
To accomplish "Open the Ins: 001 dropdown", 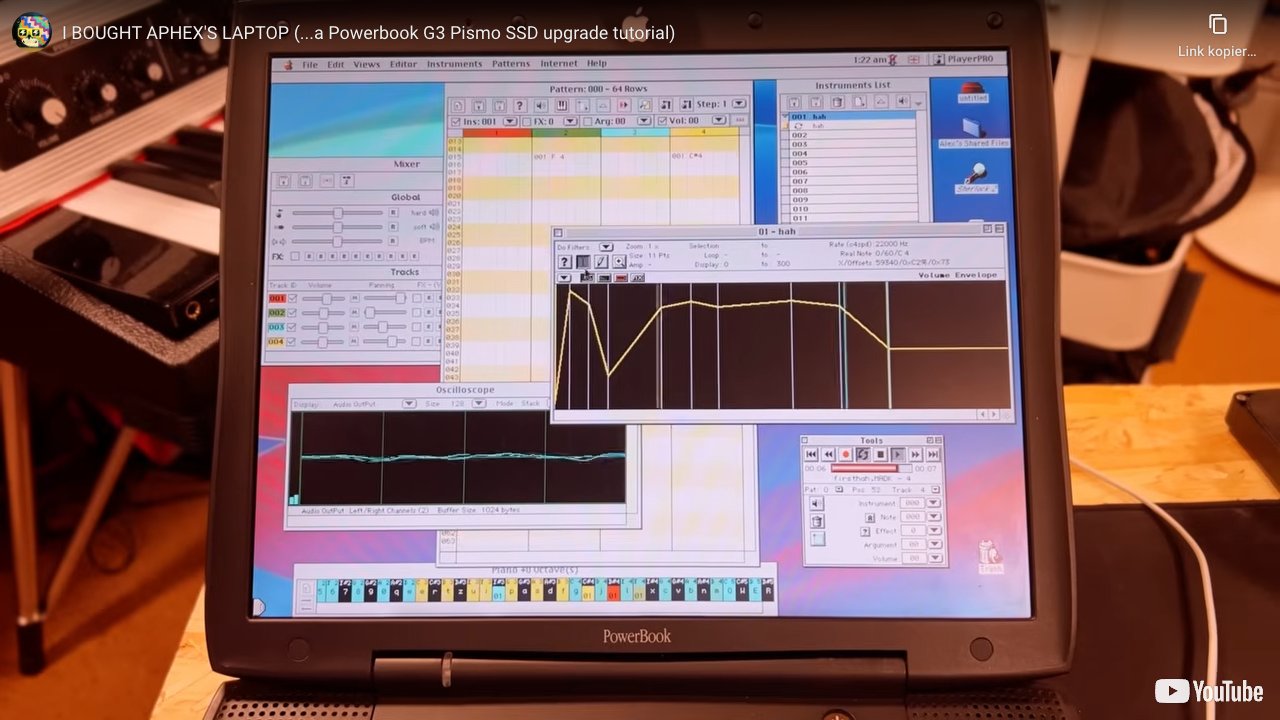I will (510, 121).
